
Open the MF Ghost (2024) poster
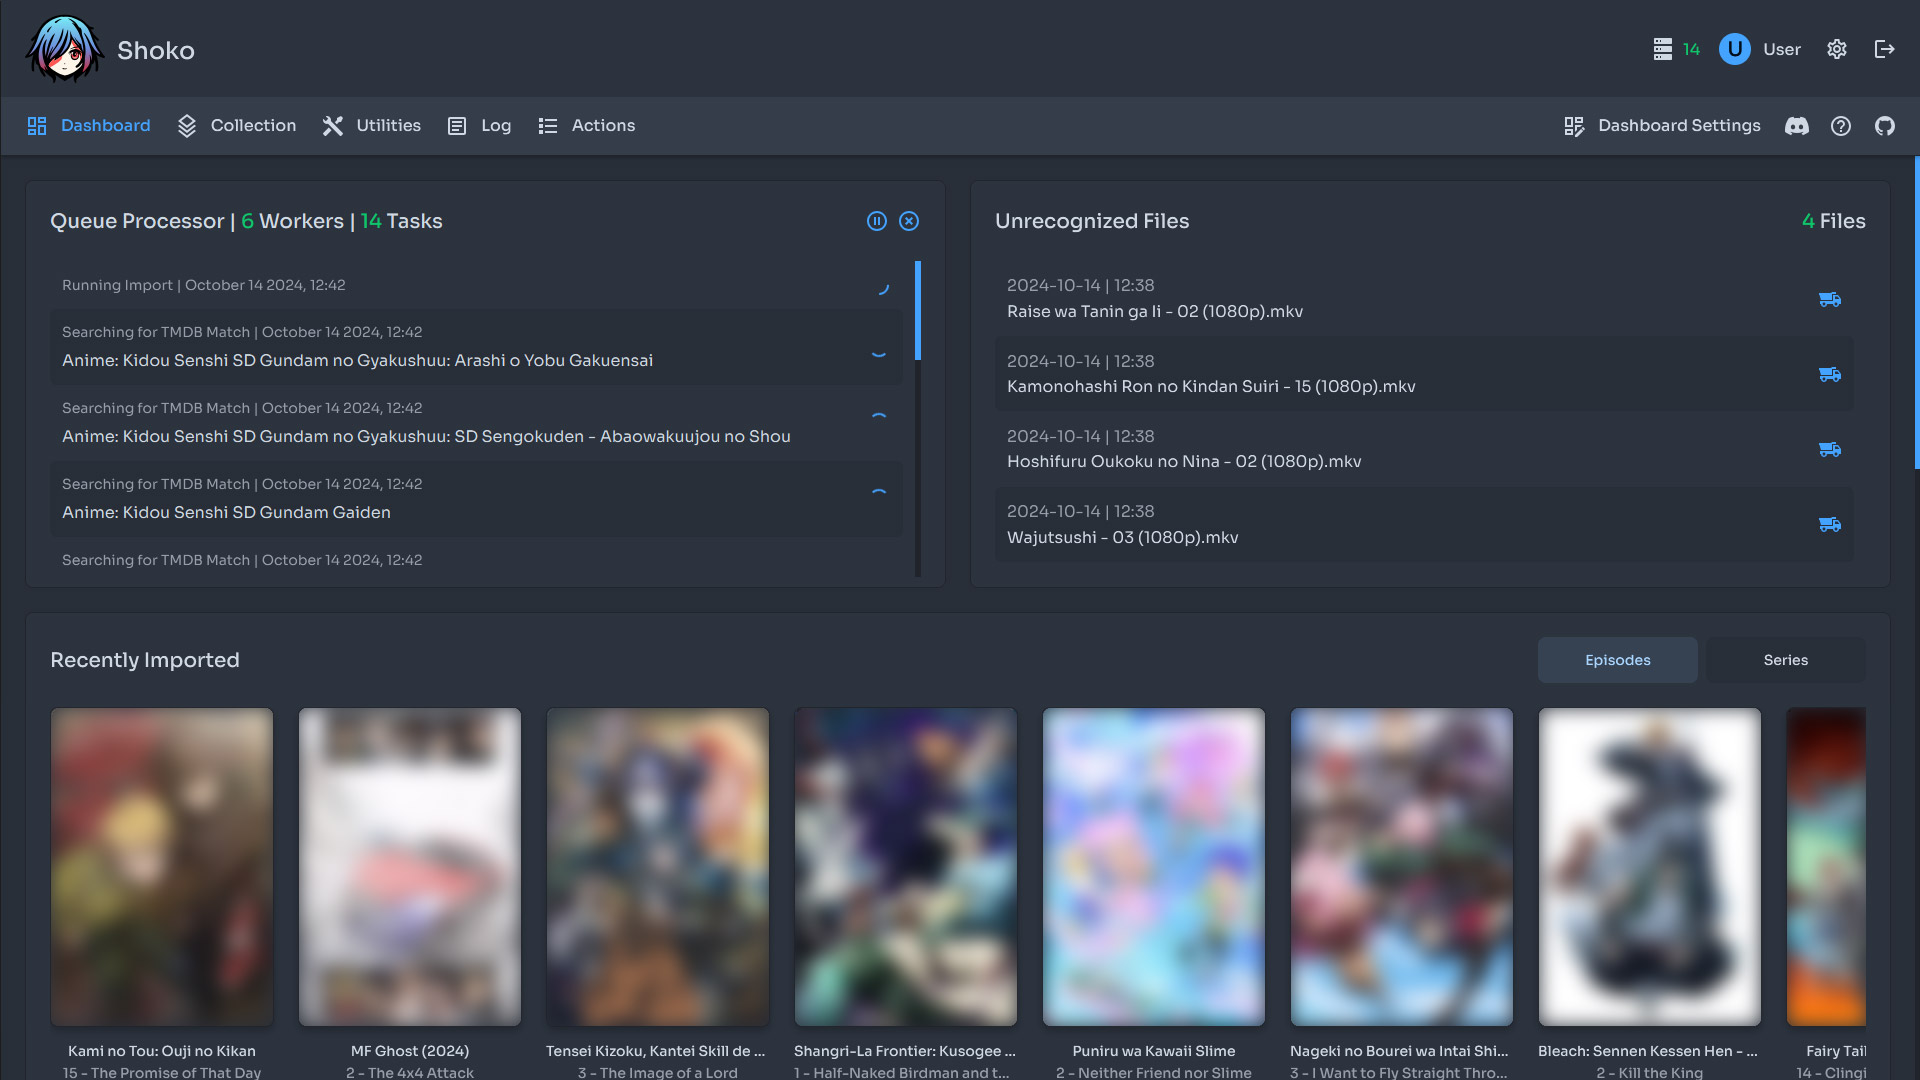pos(409,866)
